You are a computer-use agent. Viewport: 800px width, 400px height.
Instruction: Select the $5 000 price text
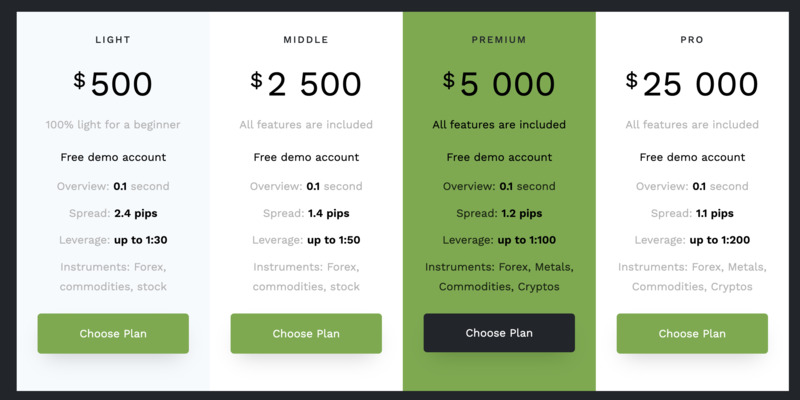[x=499, y=84]
